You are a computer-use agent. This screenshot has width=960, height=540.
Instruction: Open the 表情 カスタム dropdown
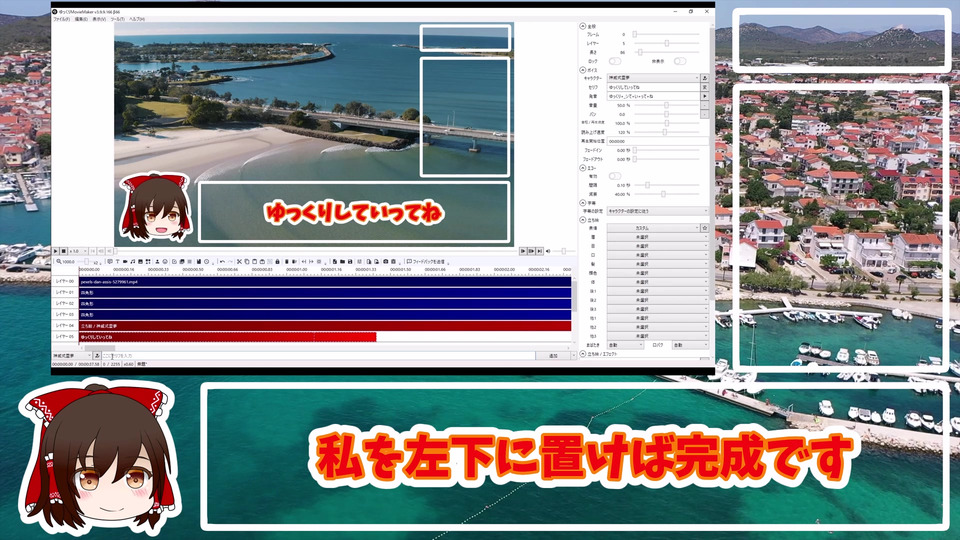click(653, 228)
